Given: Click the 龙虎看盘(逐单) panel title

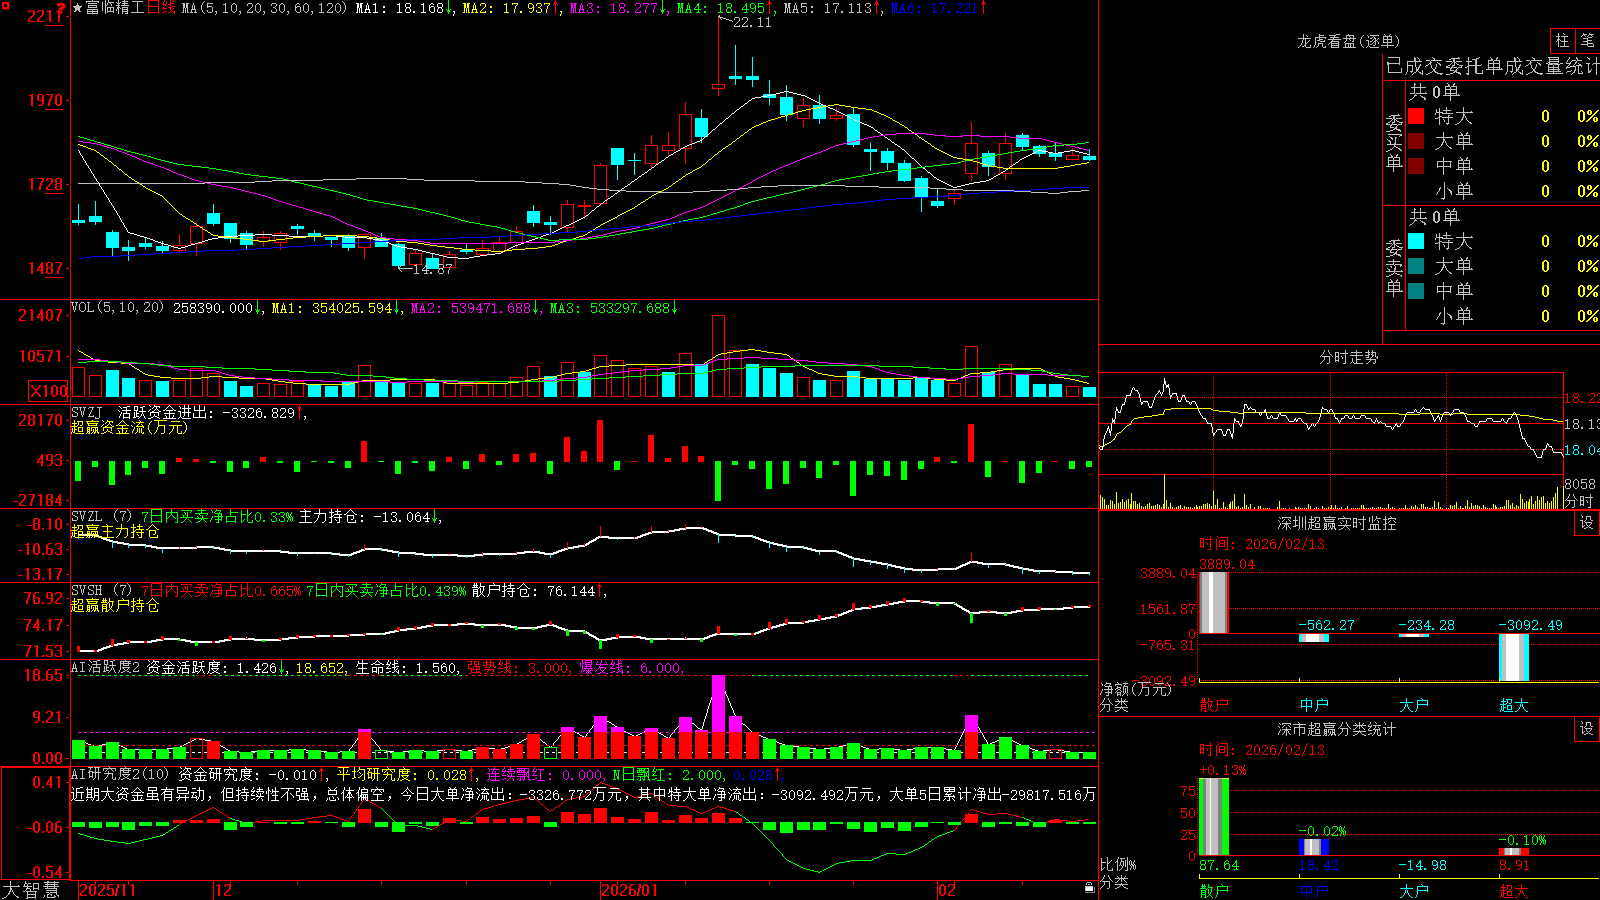Looking at the screenshot, I should click(1348, 41).
